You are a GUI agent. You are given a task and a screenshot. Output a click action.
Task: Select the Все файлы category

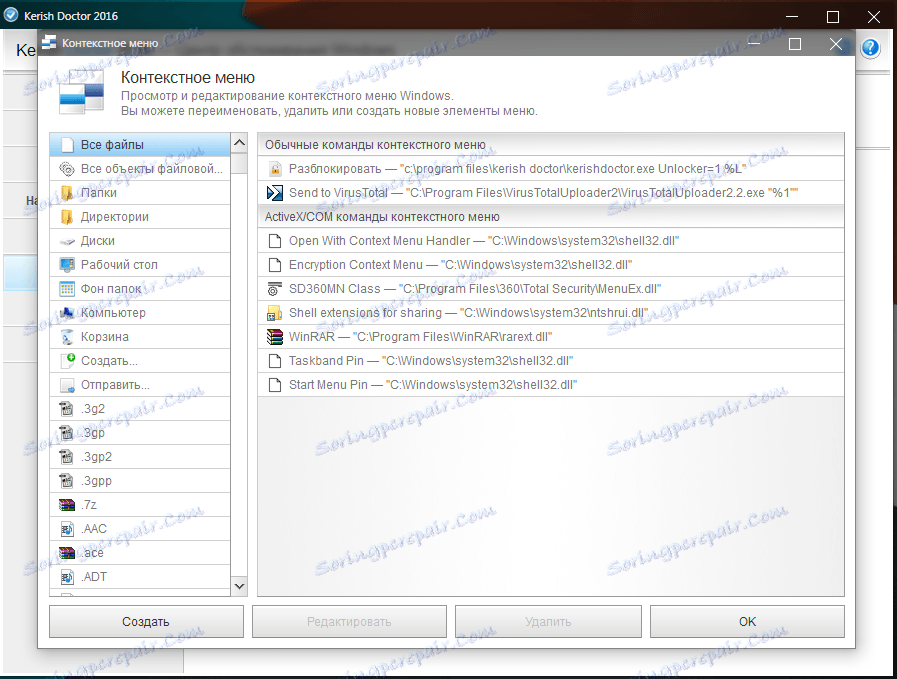tap(140, 145)
